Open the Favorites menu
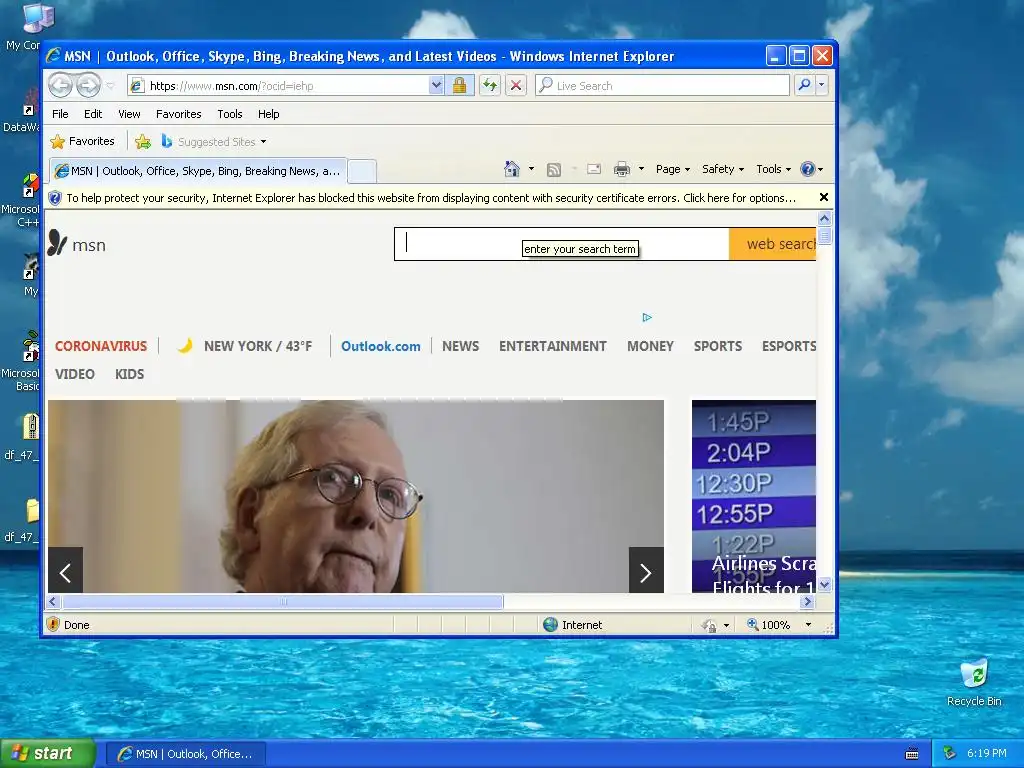The image size is (1024, 768). point(178,114)
